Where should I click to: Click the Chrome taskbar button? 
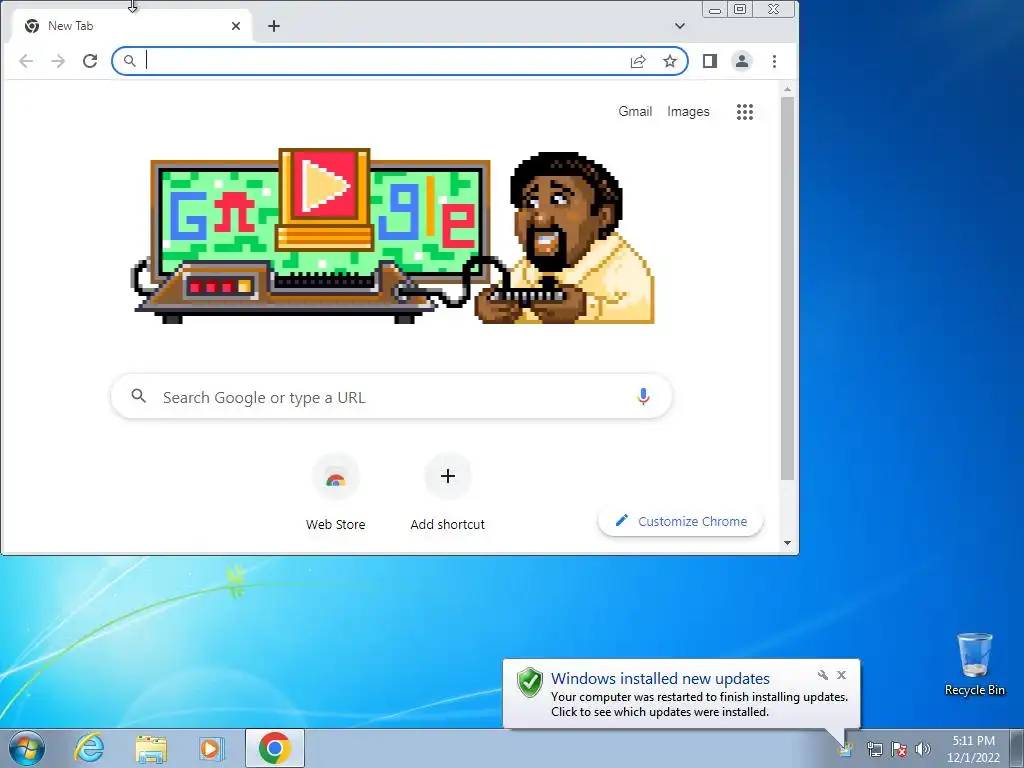point(275,748)
